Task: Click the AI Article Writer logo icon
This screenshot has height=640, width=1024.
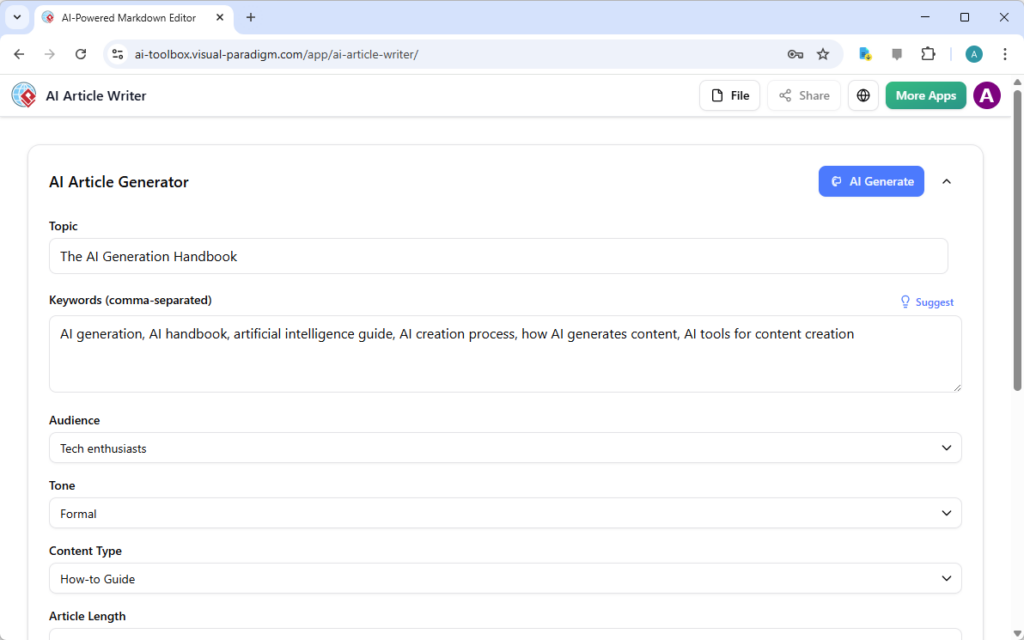Action: tap(23, 95)
